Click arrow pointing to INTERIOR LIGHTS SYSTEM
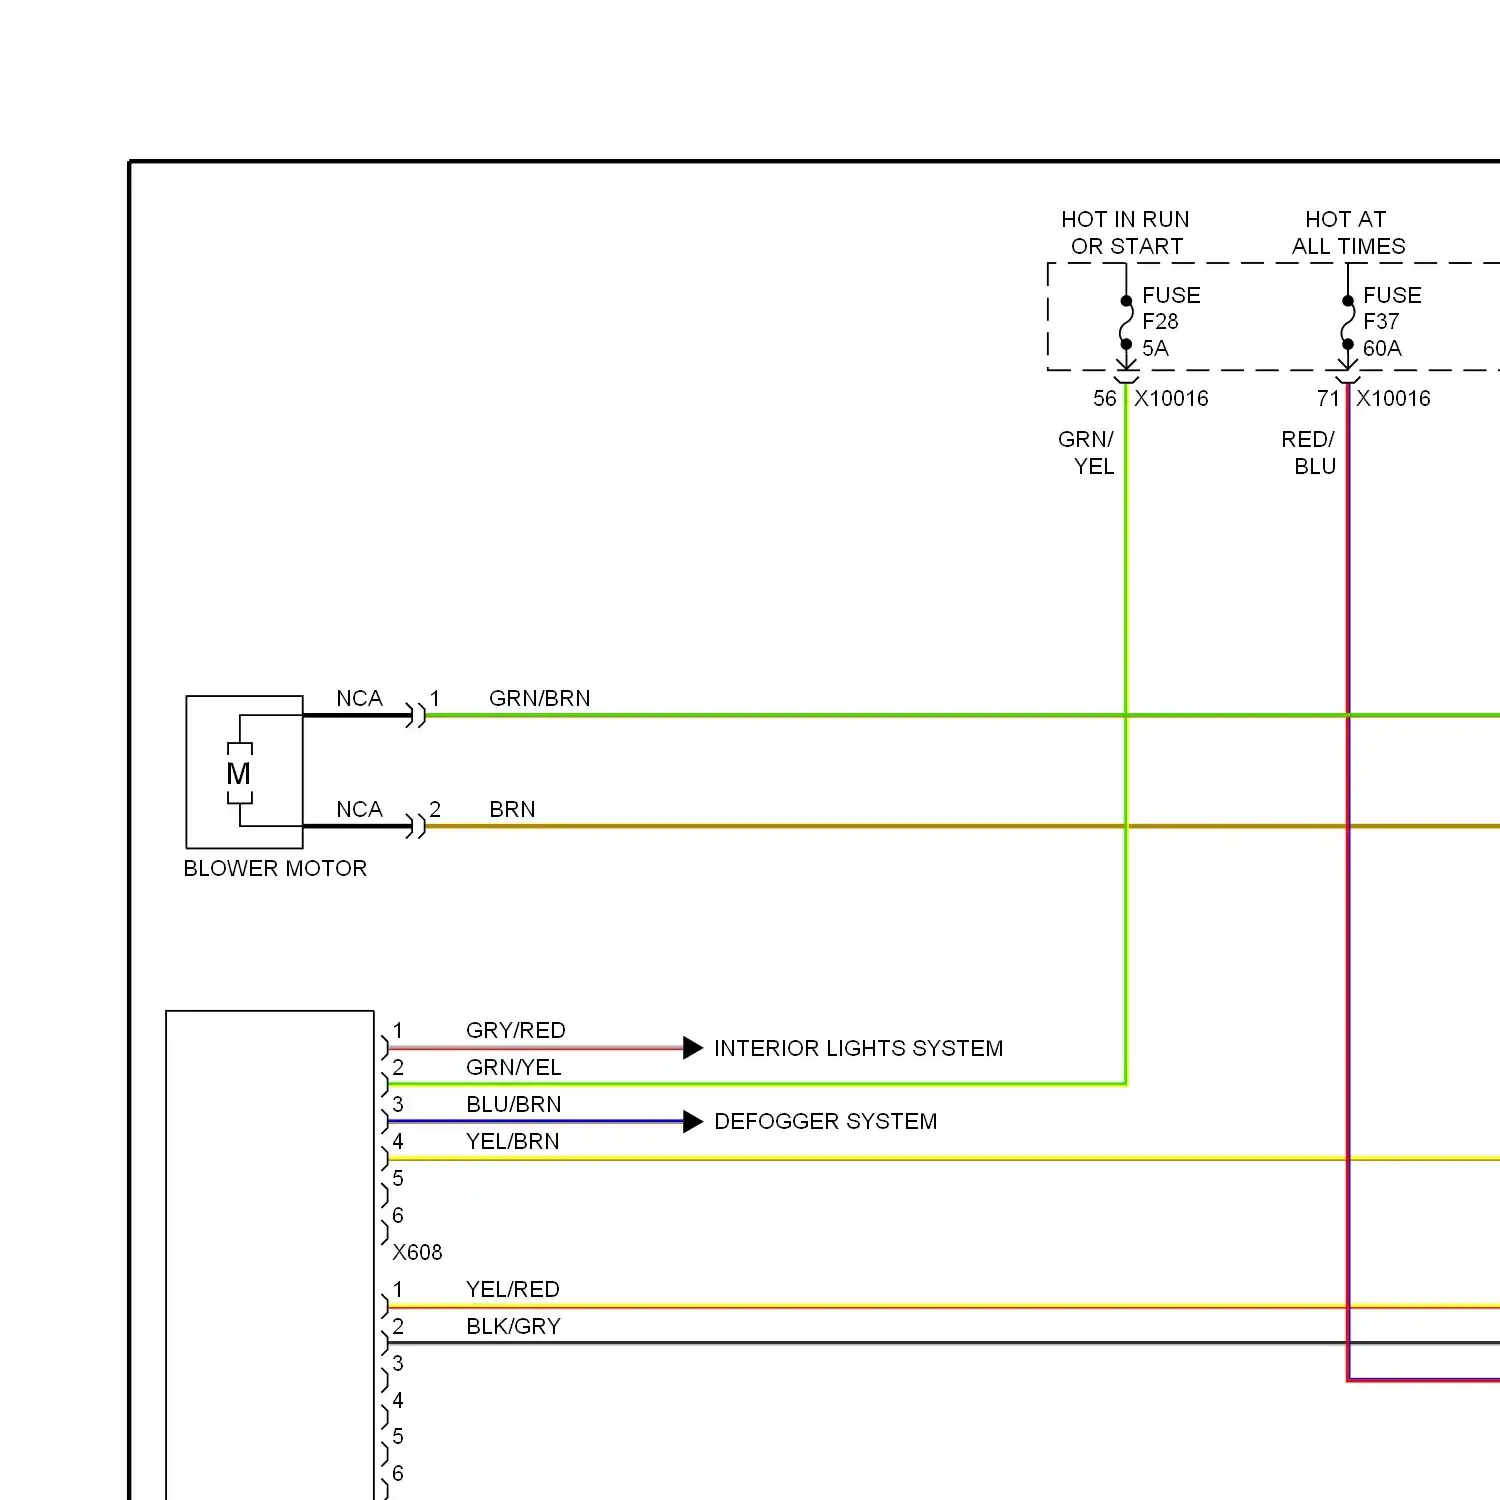Image resolution: width=1500 pixels, height=1500 pixels. [x=693, y=1048]
